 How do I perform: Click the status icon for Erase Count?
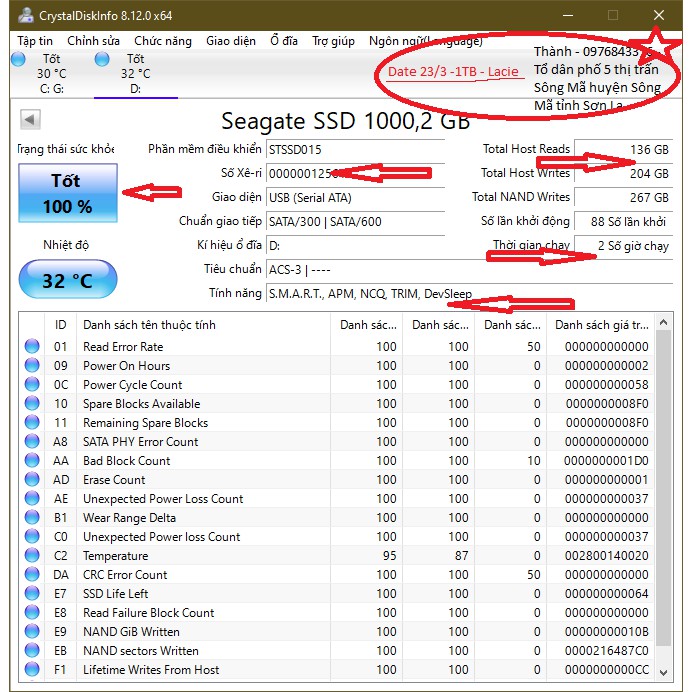coord(32,479)
